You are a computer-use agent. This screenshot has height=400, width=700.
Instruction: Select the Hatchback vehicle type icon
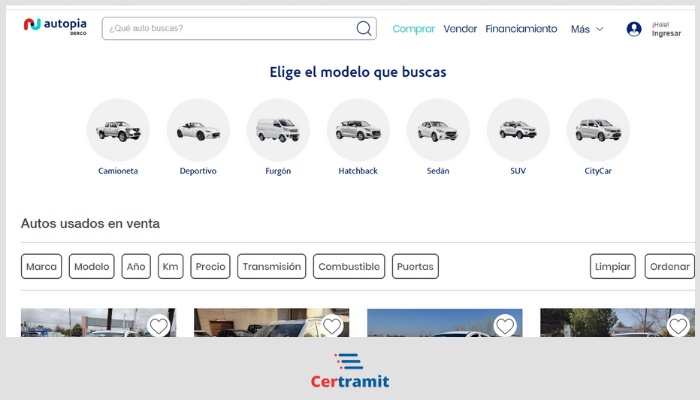pyautogui.click(x=358, y=130)
